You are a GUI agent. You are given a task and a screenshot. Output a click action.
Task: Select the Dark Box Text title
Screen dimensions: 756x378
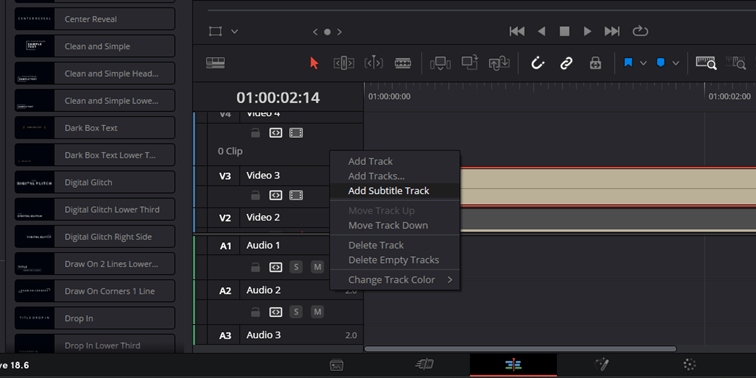click(94, 128)
